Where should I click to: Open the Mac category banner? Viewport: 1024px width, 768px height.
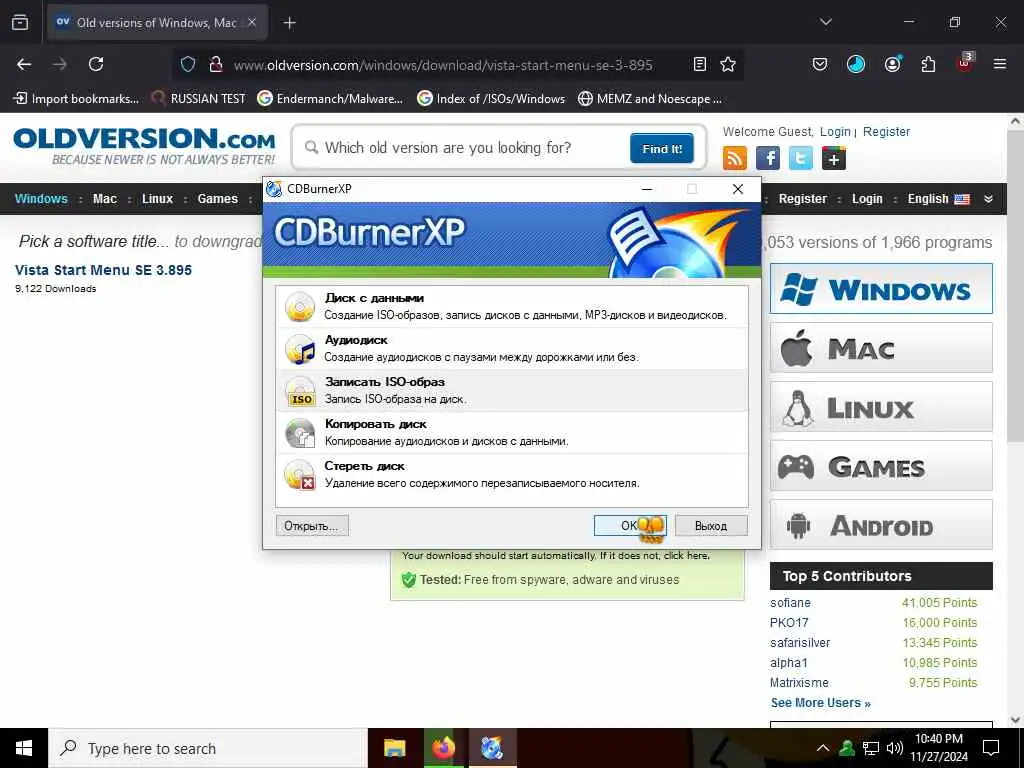(881, 348)
